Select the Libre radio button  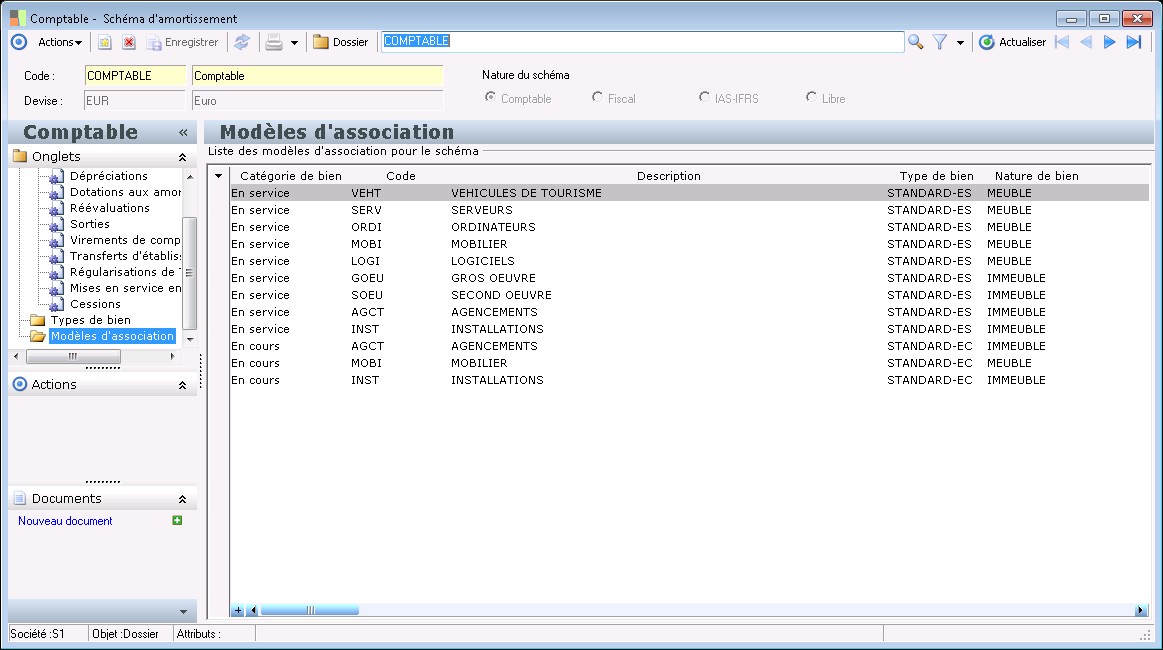pos(812,98)
